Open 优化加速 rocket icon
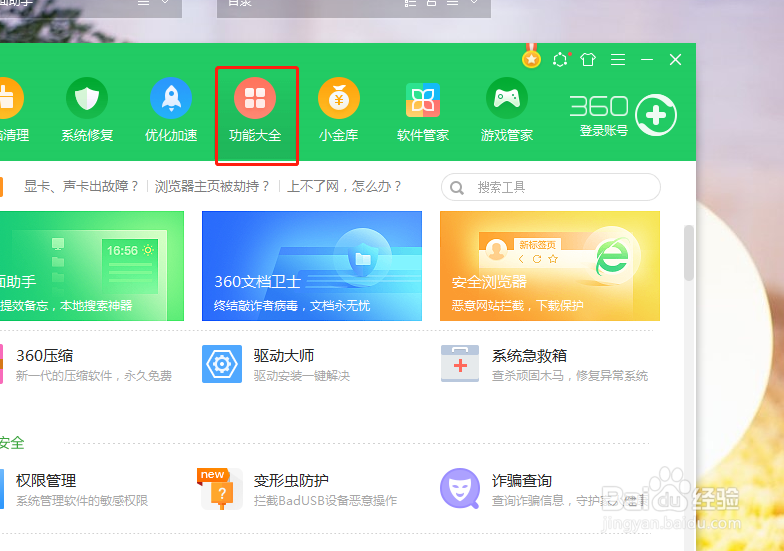 (171, 98)
